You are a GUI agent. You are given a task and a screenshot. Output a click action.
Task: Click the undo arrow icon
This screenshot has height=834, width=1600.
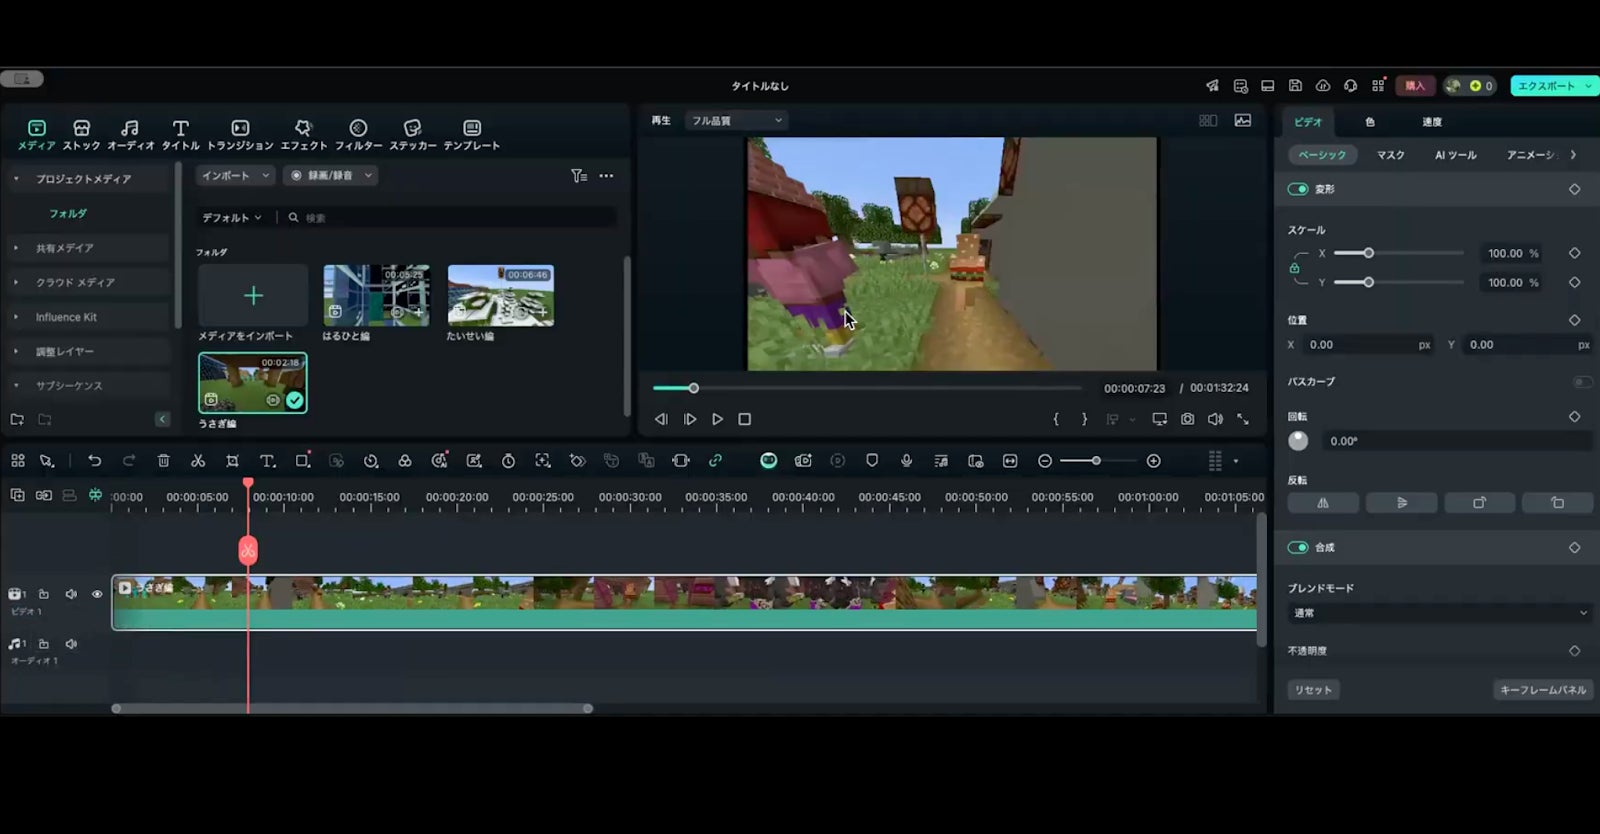[95, 461]
